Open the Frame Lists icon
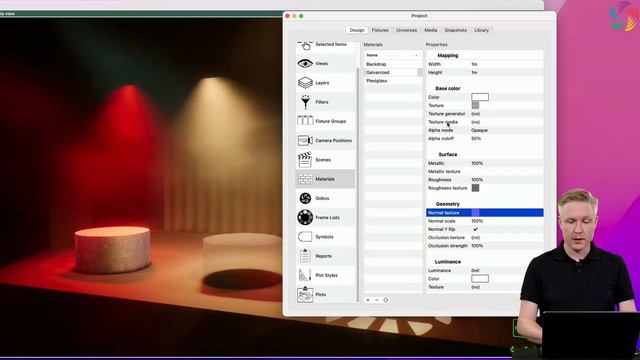This screenshot has height=360, width=640. tap(305, 218)
